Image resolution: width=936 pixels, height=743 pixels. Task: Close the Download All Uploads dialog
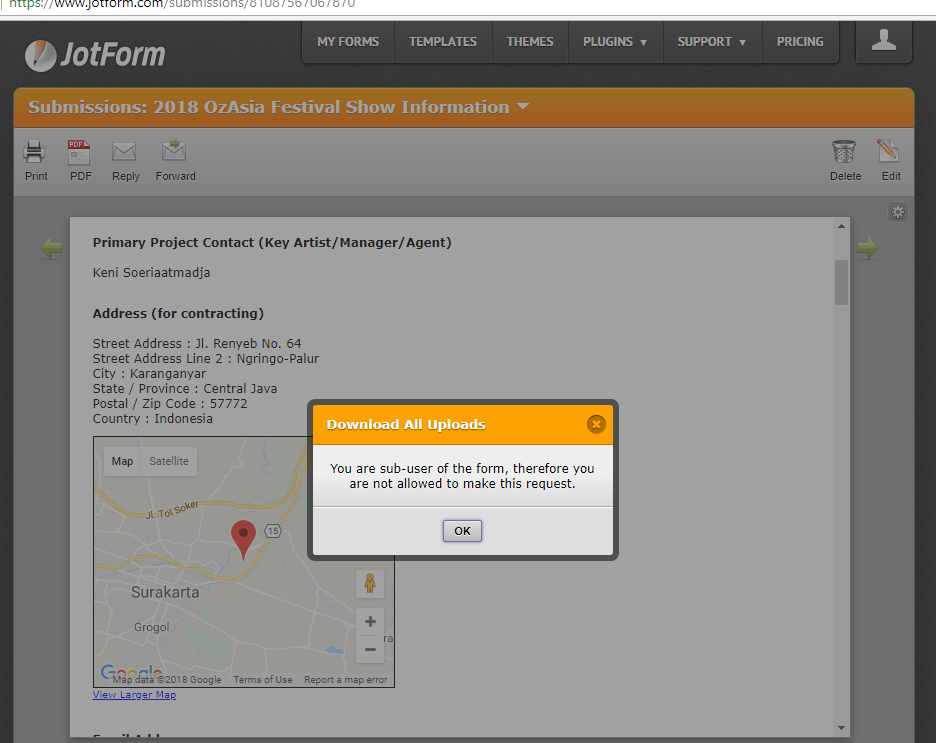coord(596,424)
